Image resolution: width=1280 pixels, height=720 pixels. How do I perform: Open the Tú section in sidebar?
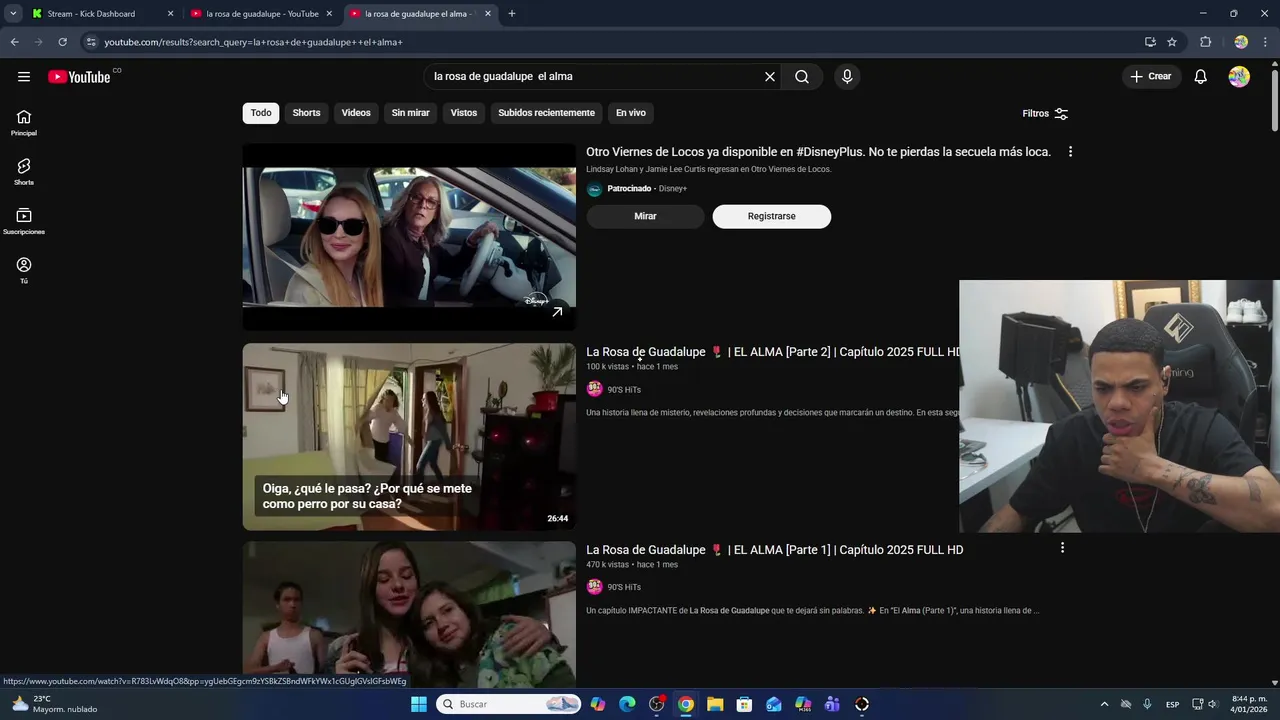(x=24, y=271)
